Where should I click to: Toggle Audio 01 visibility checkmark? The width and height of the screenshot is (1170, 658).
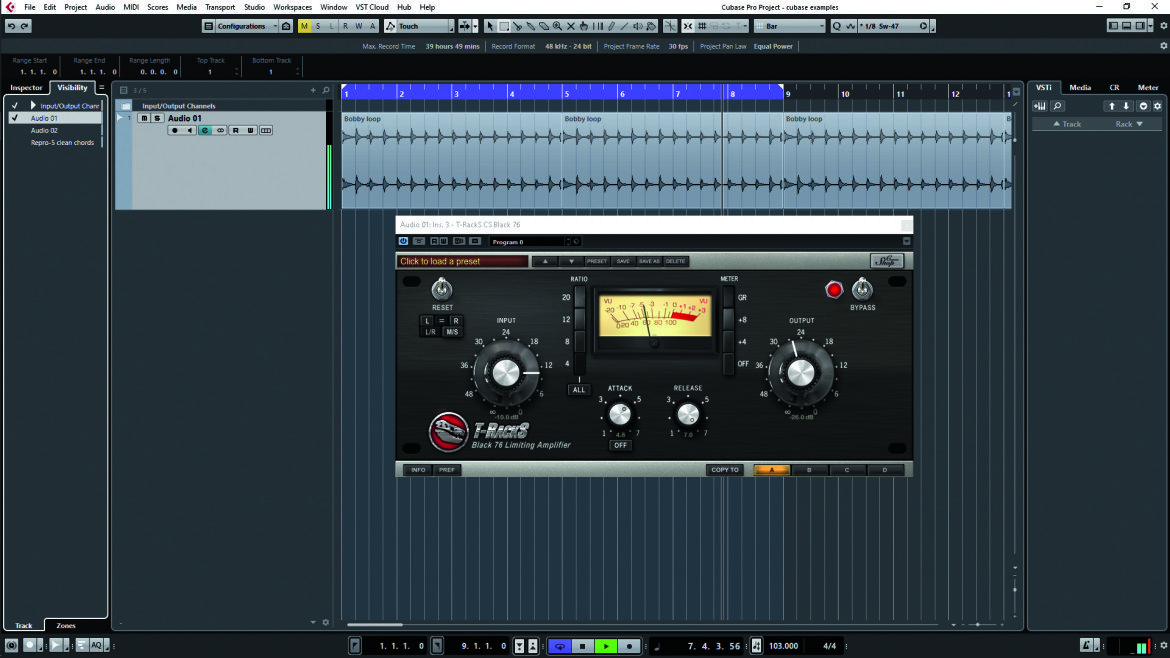tap(14, 118)
